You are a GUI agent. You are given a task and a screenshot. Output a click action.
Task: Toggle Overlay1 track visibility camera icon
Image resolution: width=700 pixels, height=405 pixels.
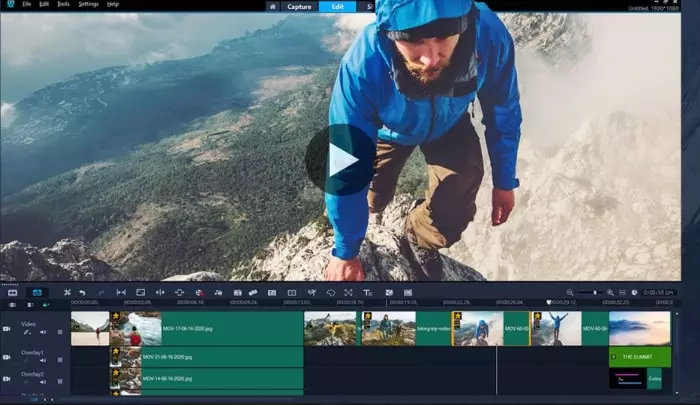pyautogui.click(x=7, y=357)
